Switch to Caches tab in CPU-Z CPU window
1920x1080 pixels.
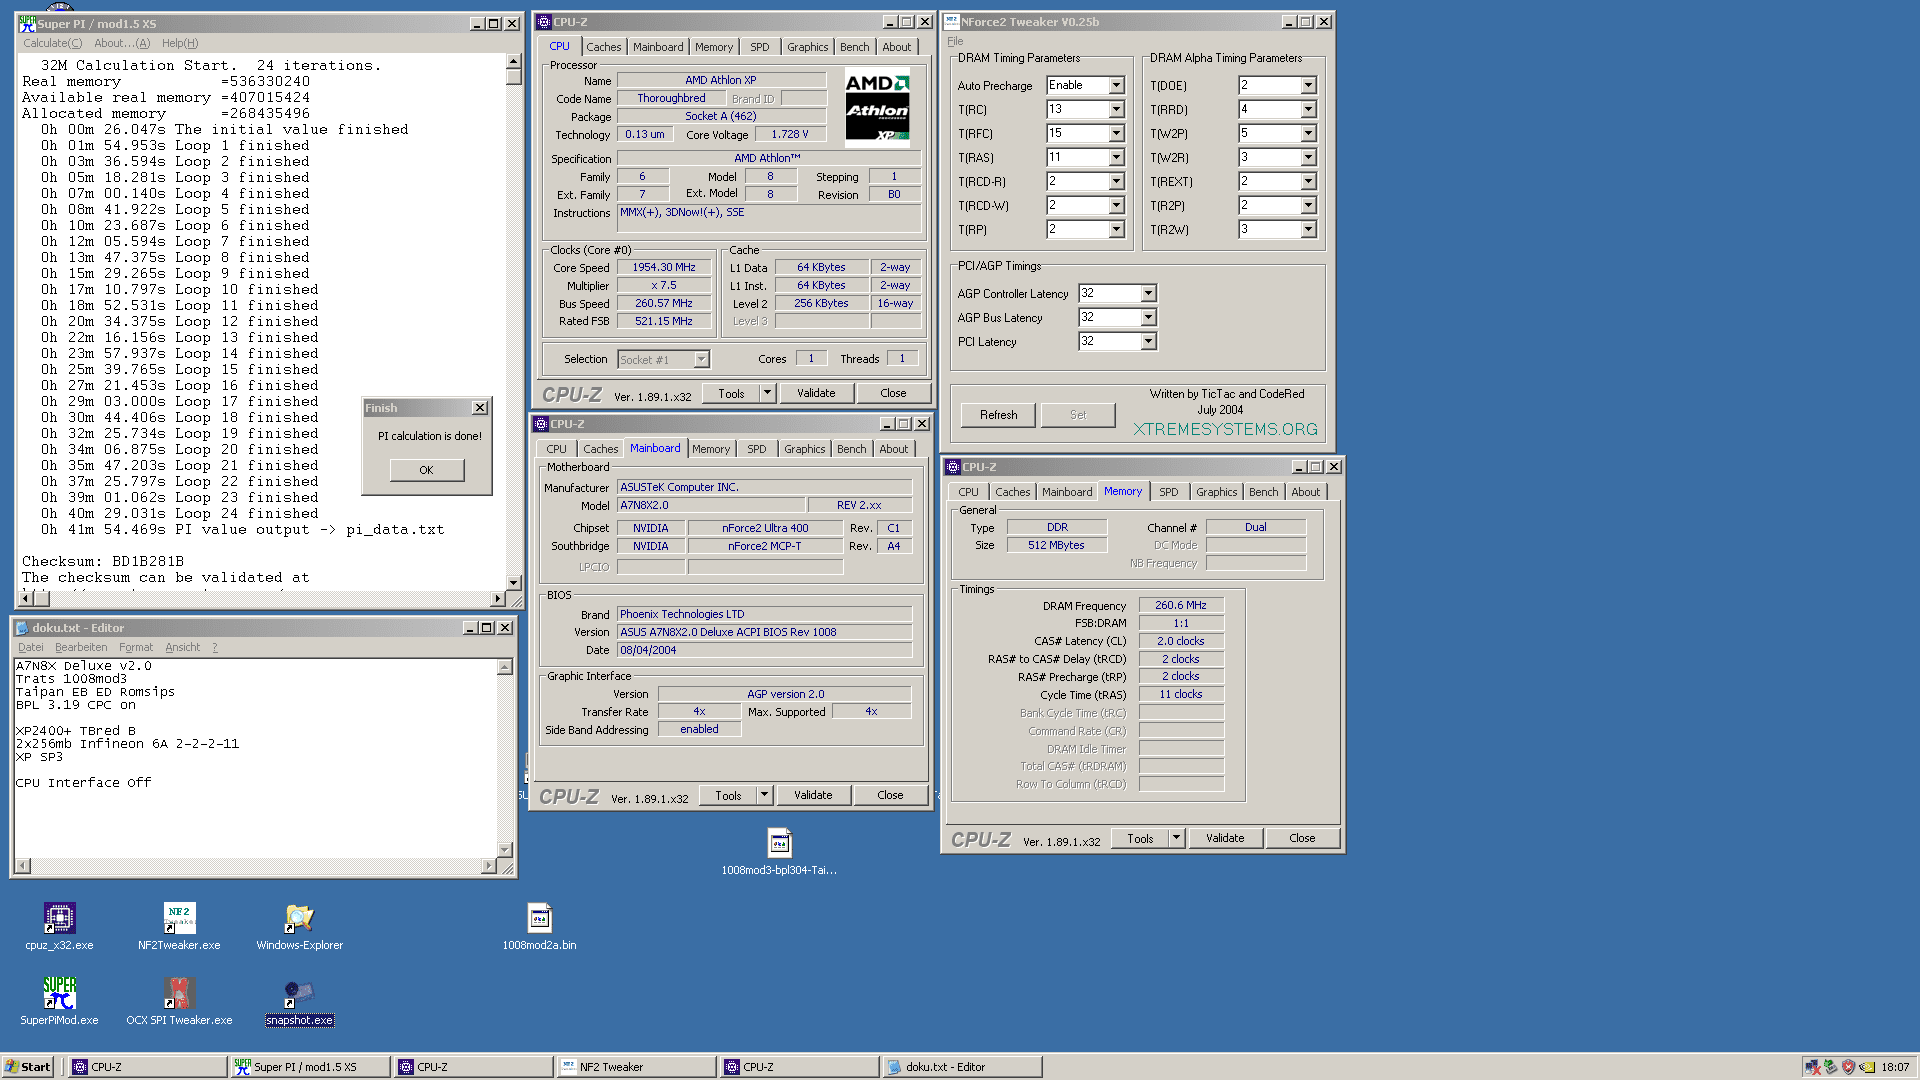[x=603, y=47]
